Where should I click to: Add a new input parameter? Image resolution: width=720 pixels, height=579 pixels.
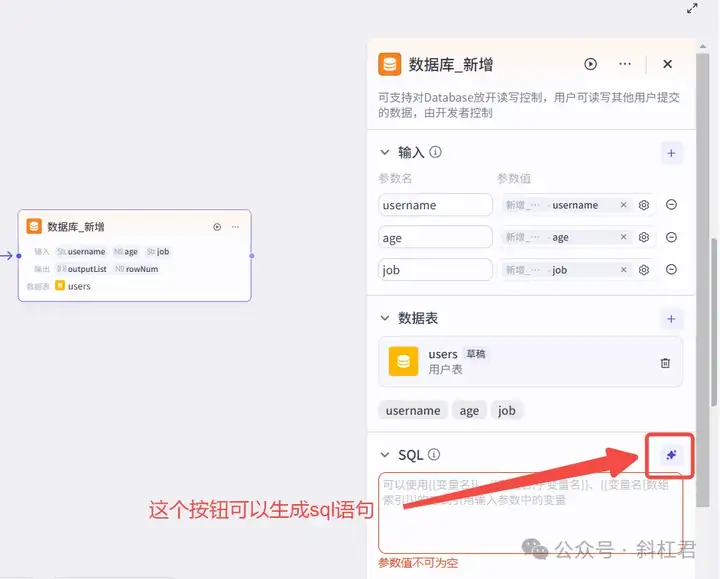pos(671,153)
